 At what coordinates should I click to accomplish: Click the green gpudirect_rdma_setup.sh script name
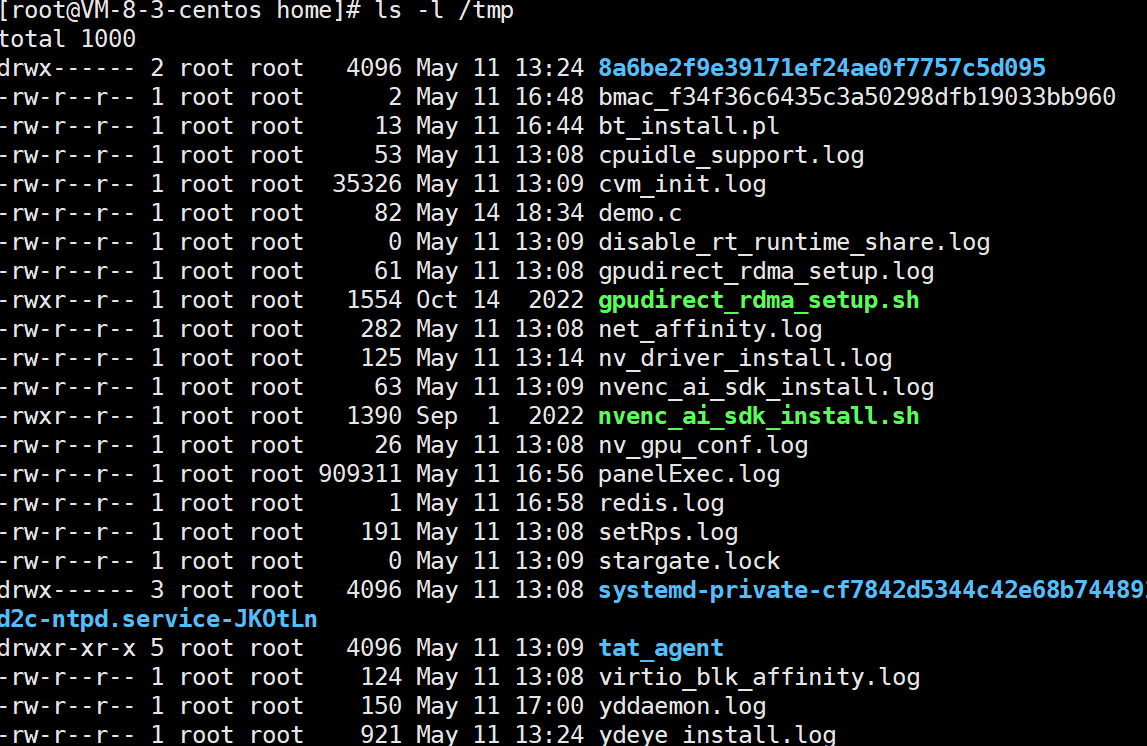click(x=758, y=300)
